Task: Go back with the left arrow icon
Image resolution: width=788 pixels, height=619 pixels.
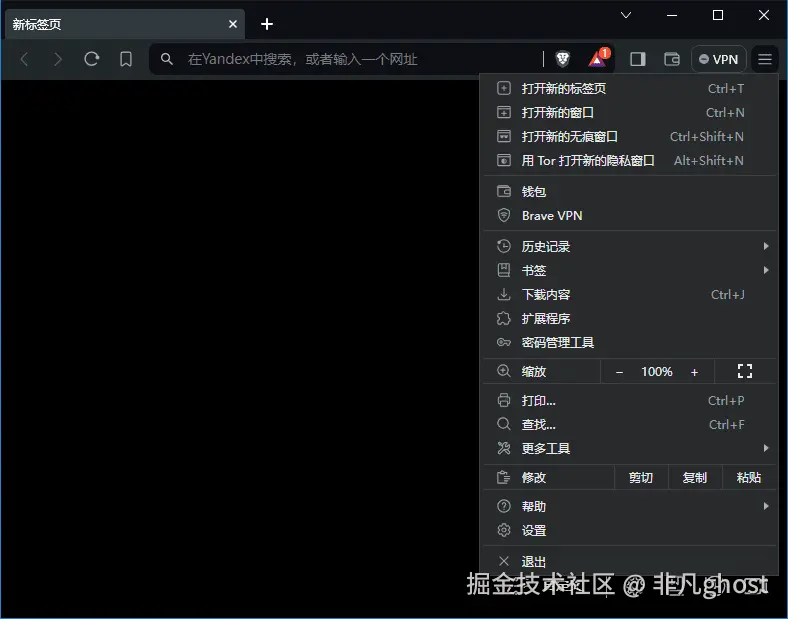Action: (x=24, y=59)
